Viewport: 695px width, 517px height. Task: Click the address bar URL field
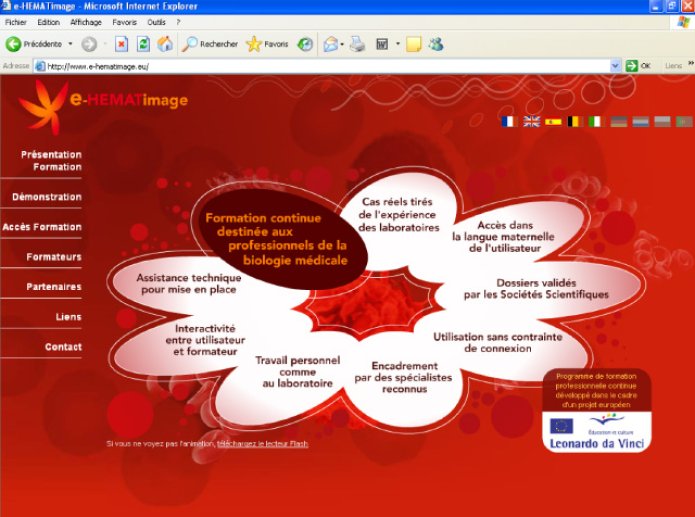tap(328, 66)
